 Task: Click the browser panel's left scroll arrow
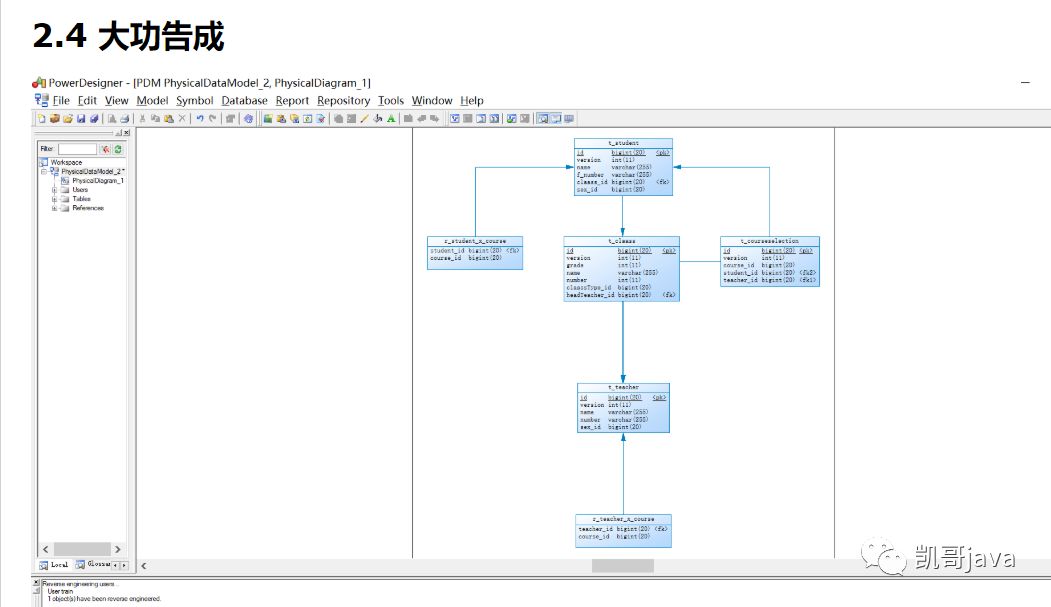(x=46, y=549)
